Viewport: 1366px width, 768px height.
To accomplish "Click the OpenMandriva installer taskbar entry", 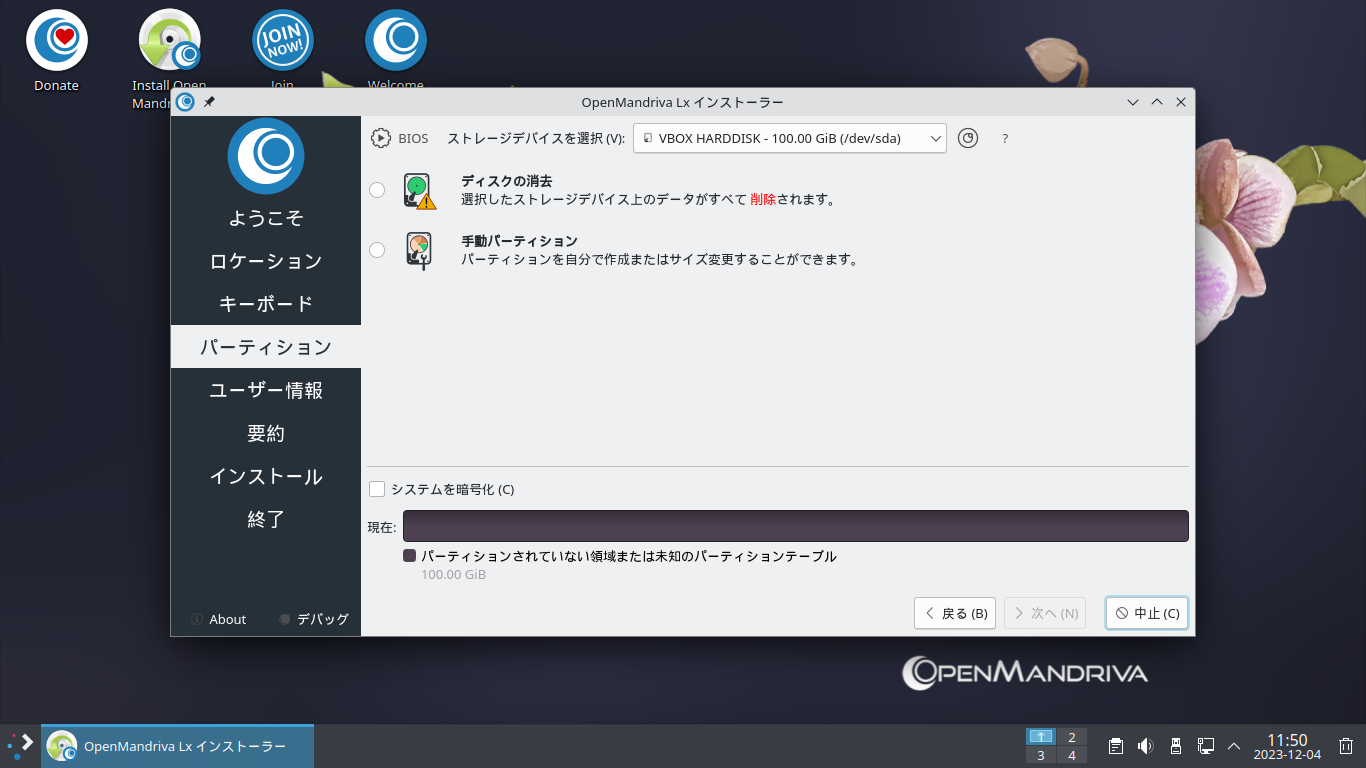I will [x=178, y=746].
